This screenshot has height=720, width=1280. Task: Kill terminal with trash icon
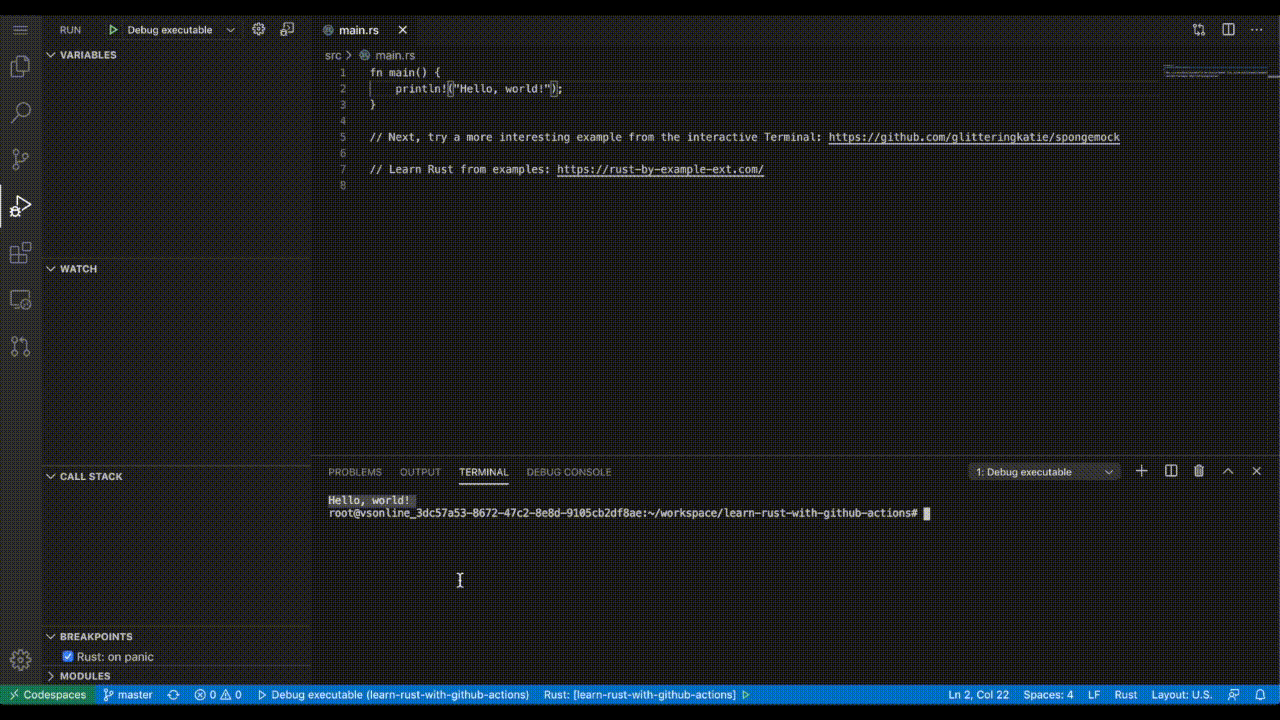point(1199,471)
